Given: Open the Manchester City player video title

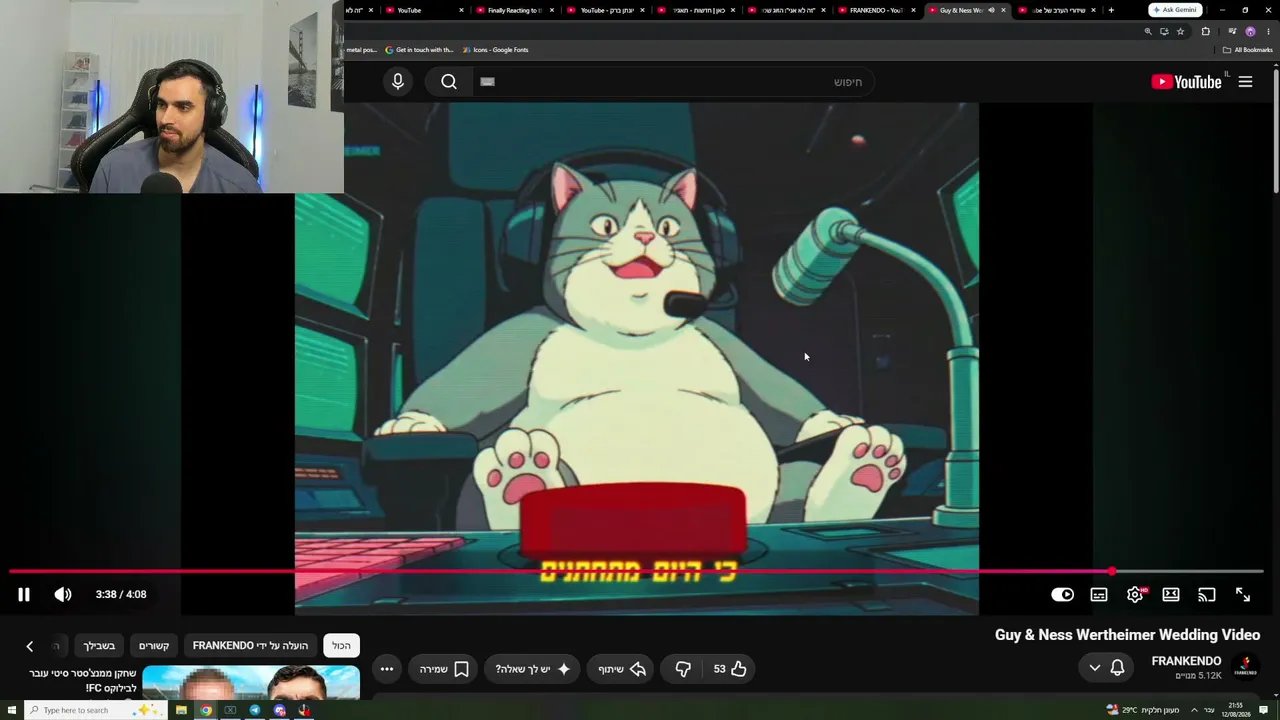Looking at the screenshot, I should pos(83,681).
